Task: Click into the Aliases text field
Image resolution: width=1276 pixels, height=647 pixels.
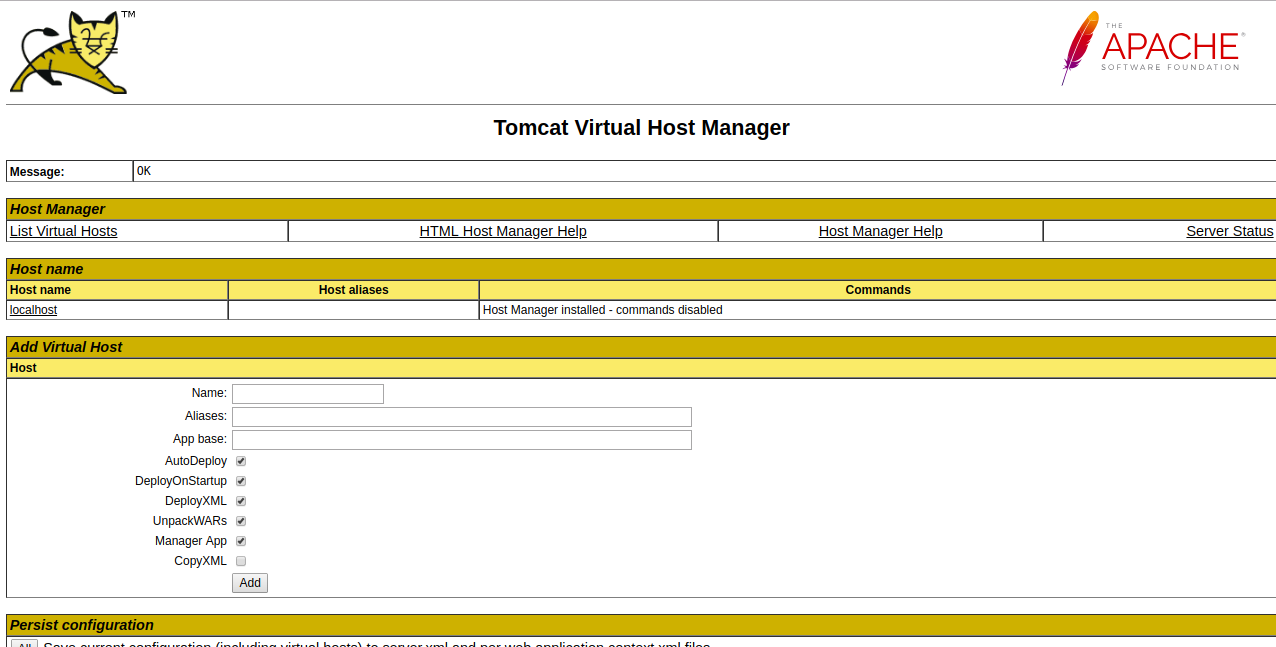Action: tap(461, 417)
